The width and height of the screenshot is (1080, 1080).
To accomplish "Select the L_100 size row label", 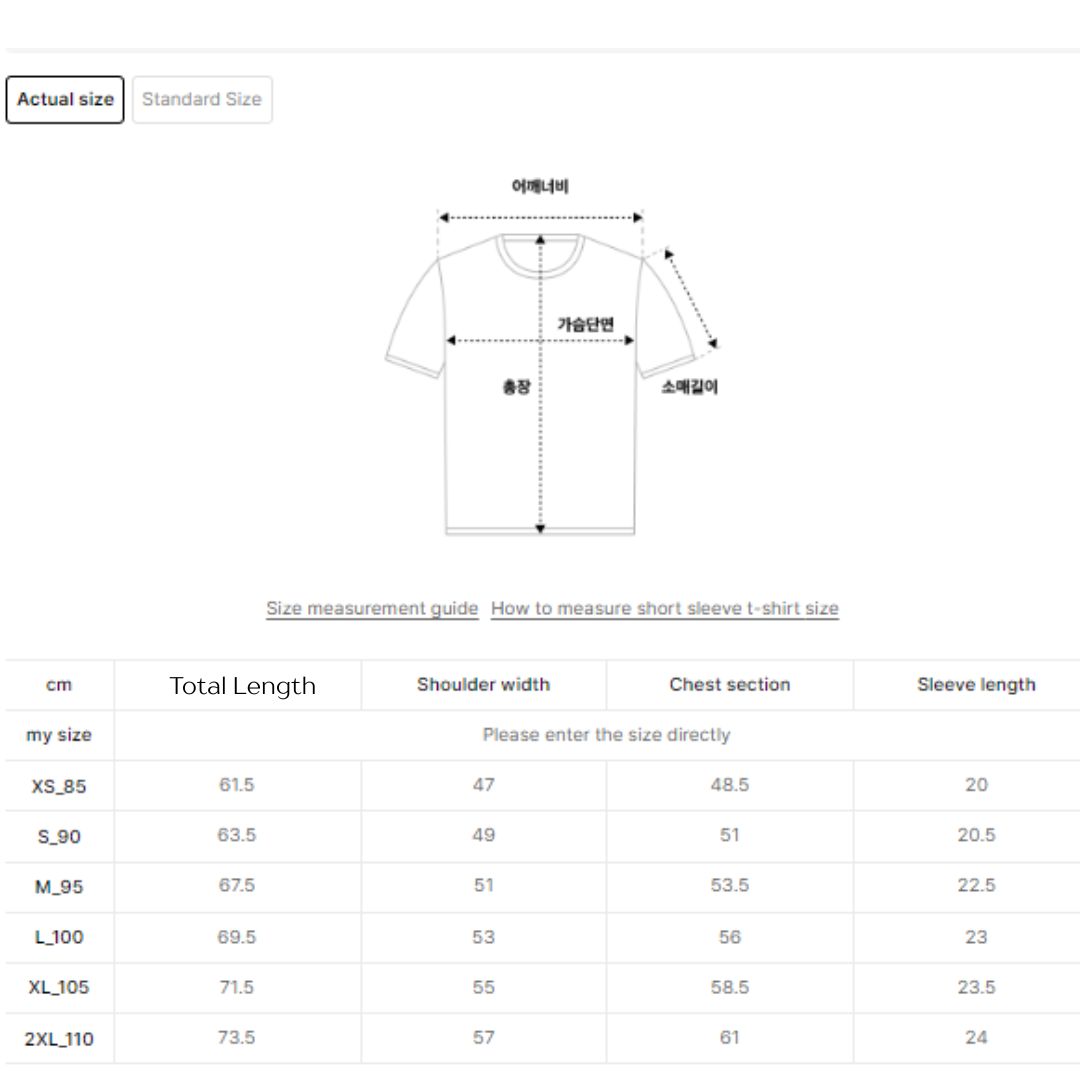I will click(x=59, y=937).
